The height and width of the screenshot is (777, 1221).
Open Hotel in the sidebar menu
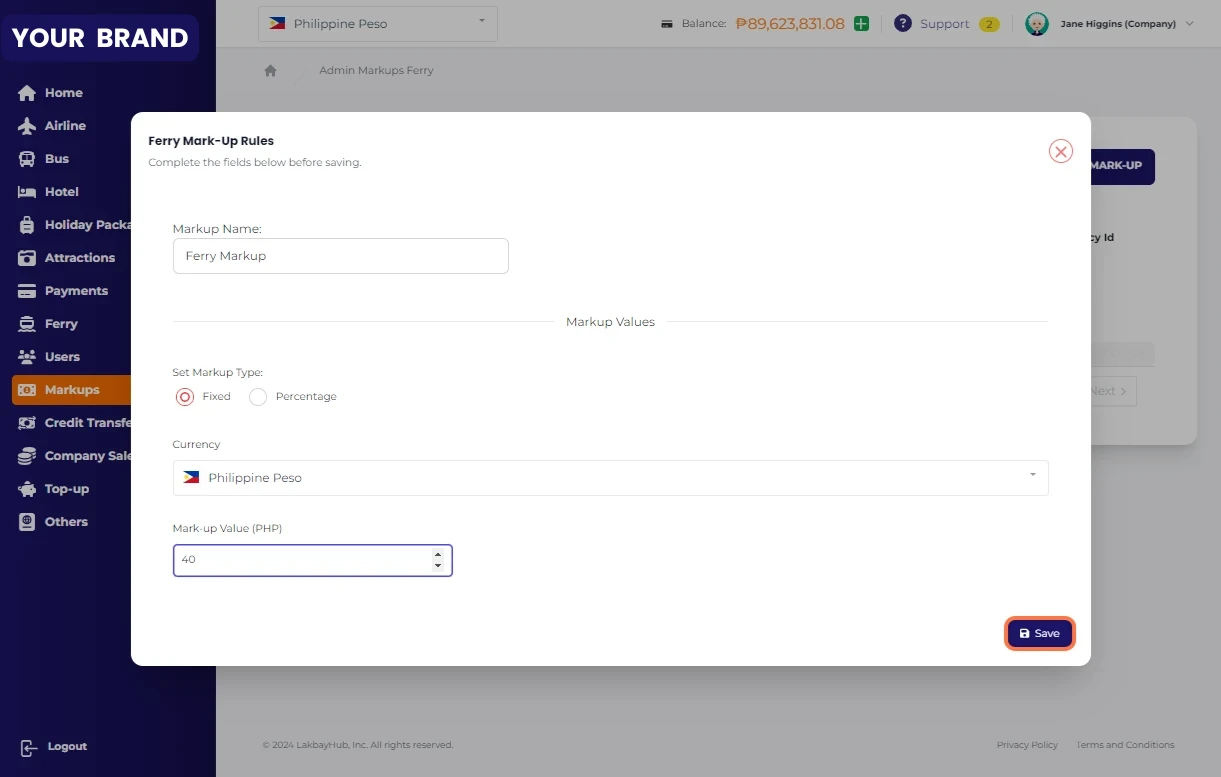click(61, 192)
